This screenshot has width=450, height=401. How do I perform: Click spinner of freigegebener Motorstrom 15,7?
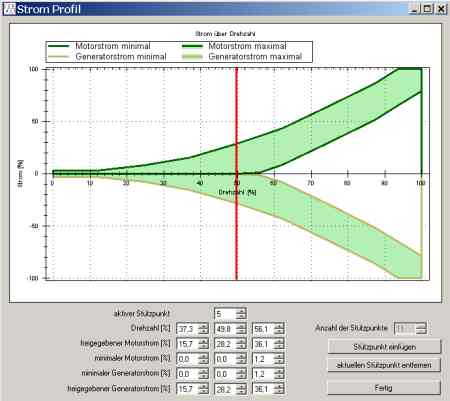203,344
